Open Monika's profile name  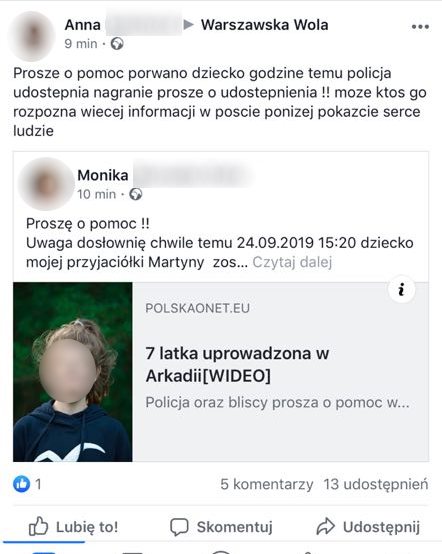103,175
